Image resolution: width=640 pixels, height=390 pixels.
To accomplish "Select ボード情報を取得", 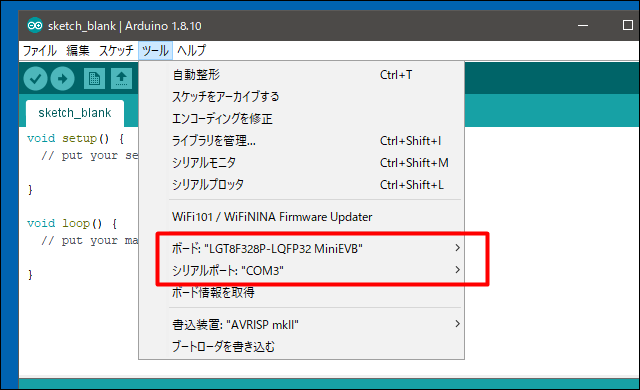I will click(301, 292).
